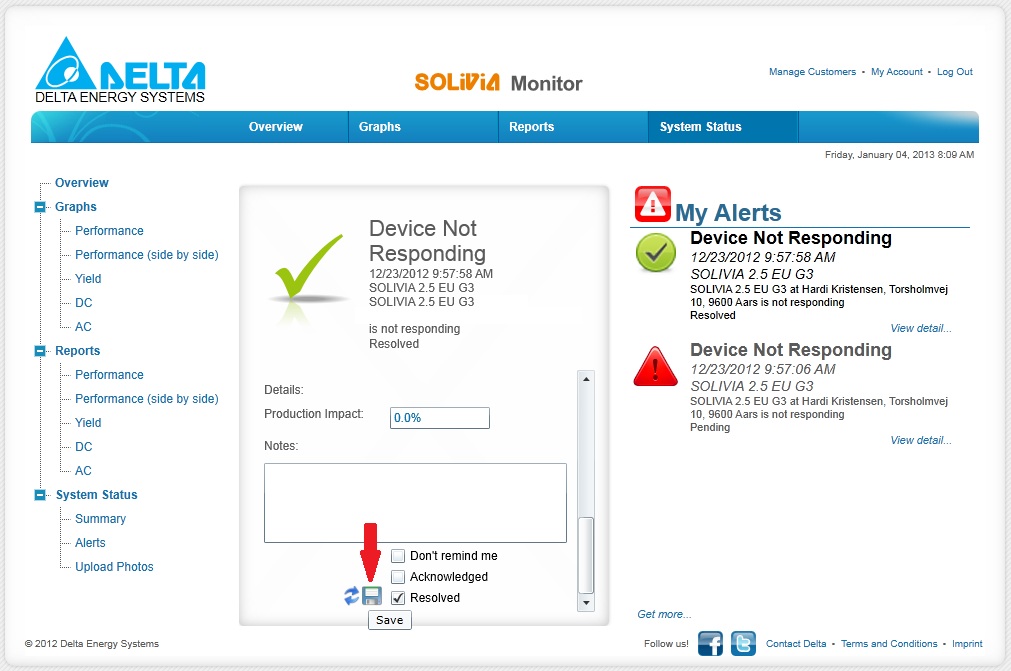
Task: Collapse the System Status tree node
Action: tap(40, 495)
